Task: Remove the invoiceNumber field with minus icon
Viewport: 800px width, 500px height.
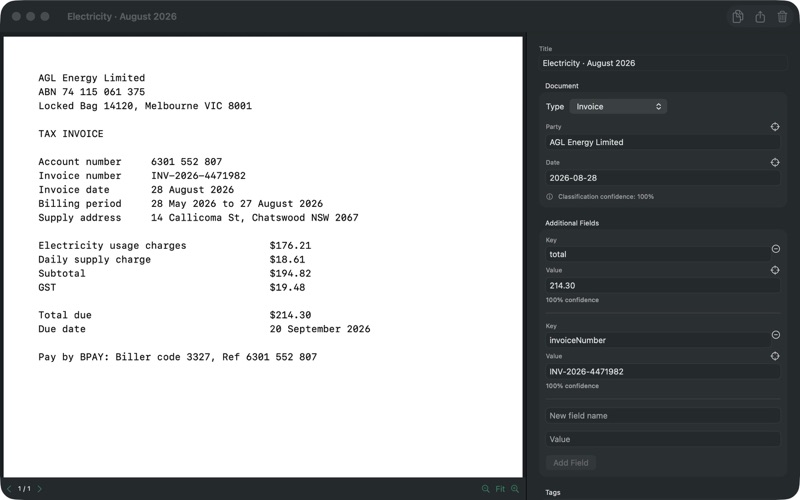Action: (776, 335)
